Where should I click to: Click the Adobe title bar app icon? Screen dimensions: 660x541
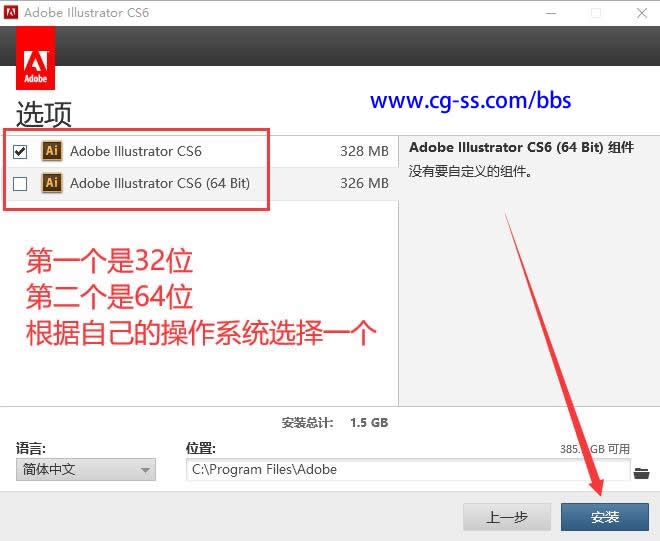10,12
